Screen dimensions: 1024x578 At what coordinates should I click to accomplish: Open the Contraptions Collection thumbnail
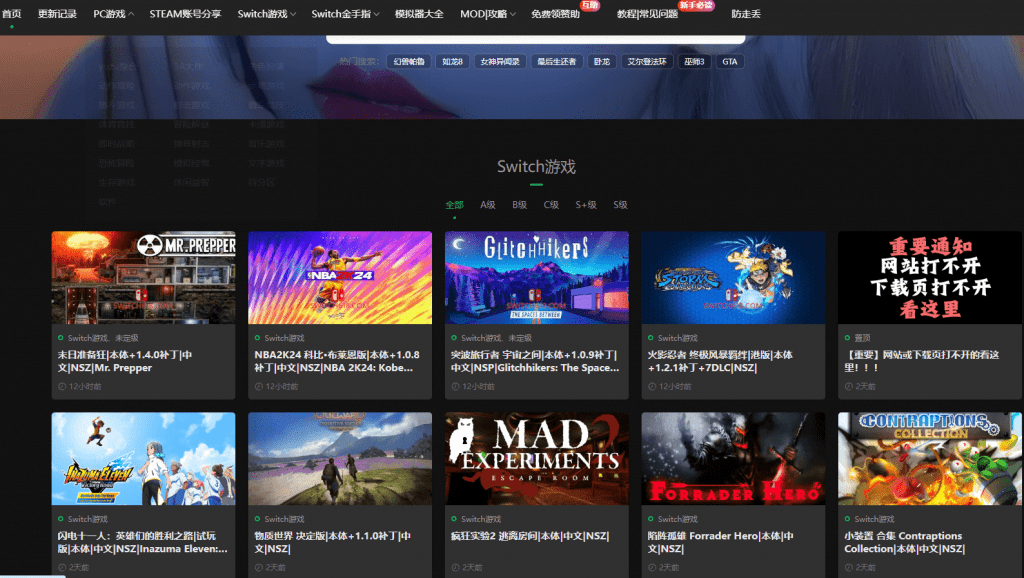(930, 458)
